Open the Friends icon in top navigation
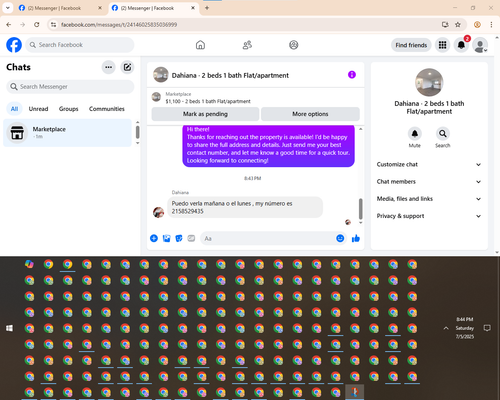The width and height of the screenshot is (500, 400). [x=247, y=45]
